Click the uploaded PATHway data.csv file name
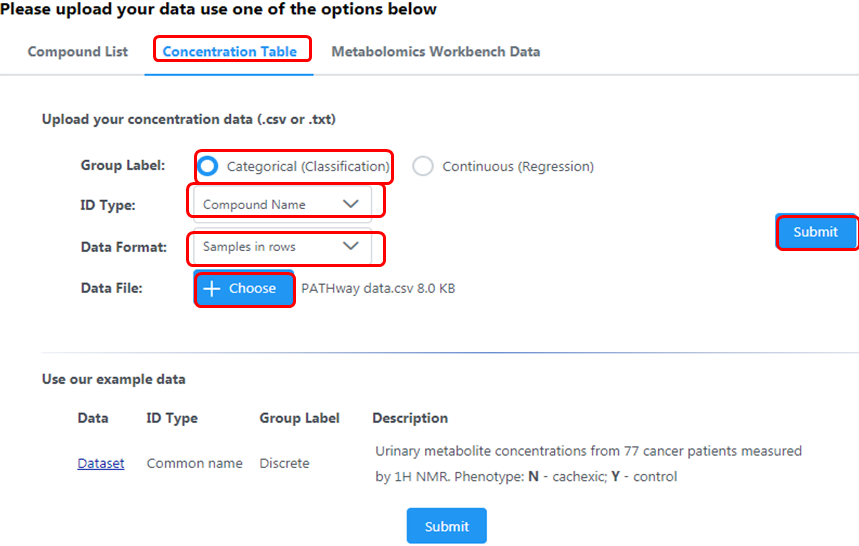The height and width of the screenshot is (546, 859). click(378, 289)
